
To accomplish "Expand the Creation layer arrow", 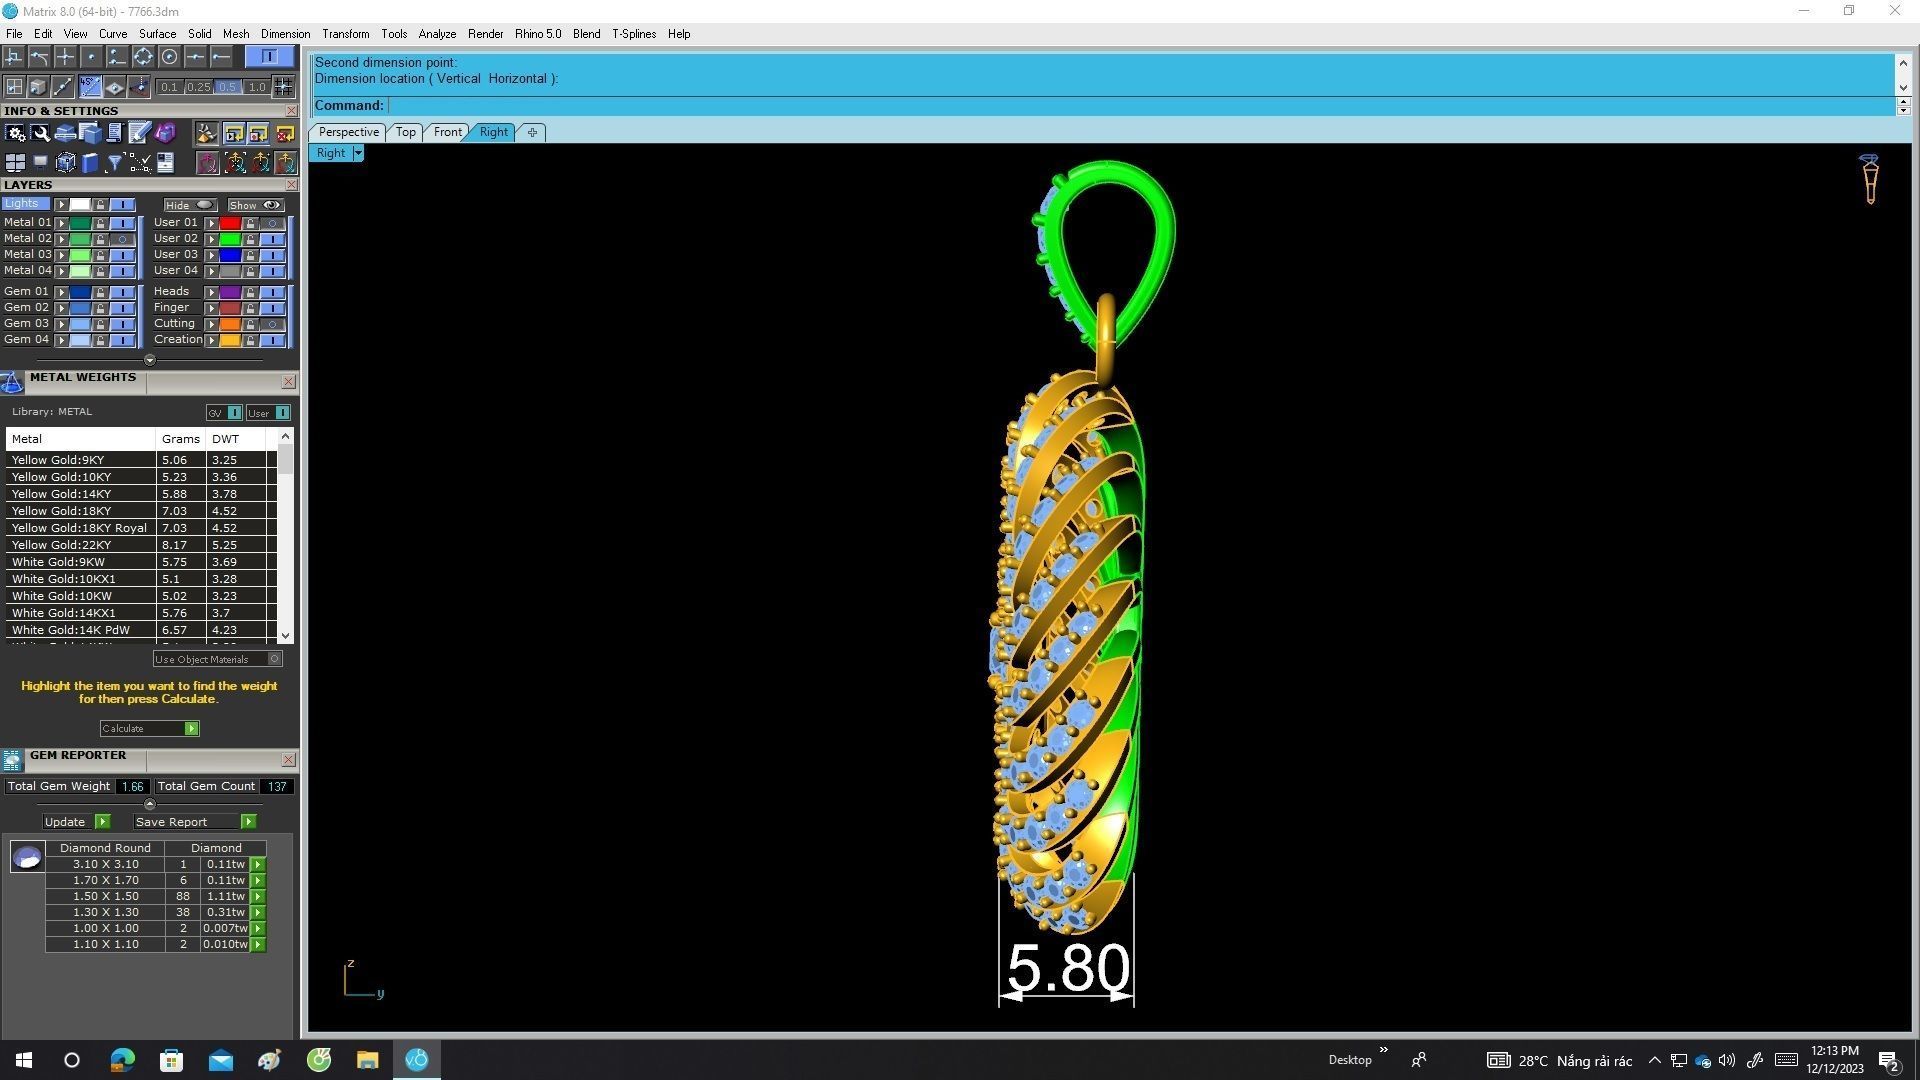I will point(211,340).
